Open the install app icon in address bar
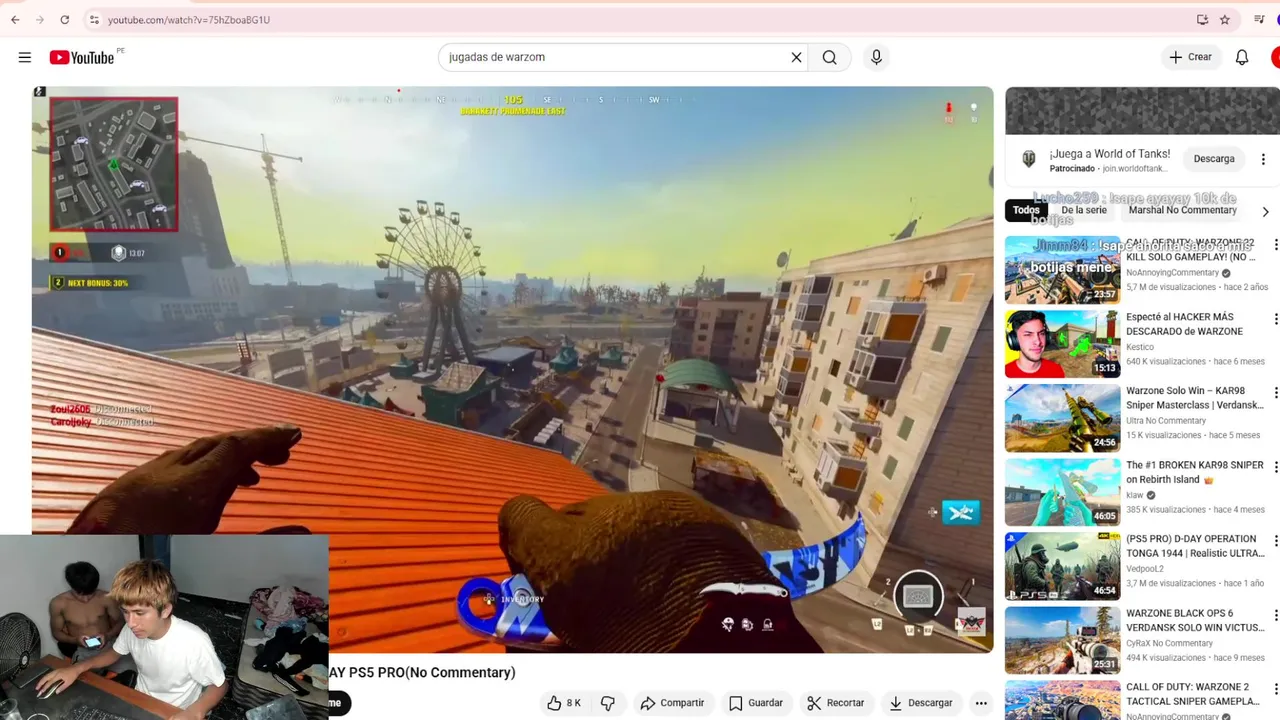The width and height of the screenshot is (1280, 720). [x=1202, y=19]
